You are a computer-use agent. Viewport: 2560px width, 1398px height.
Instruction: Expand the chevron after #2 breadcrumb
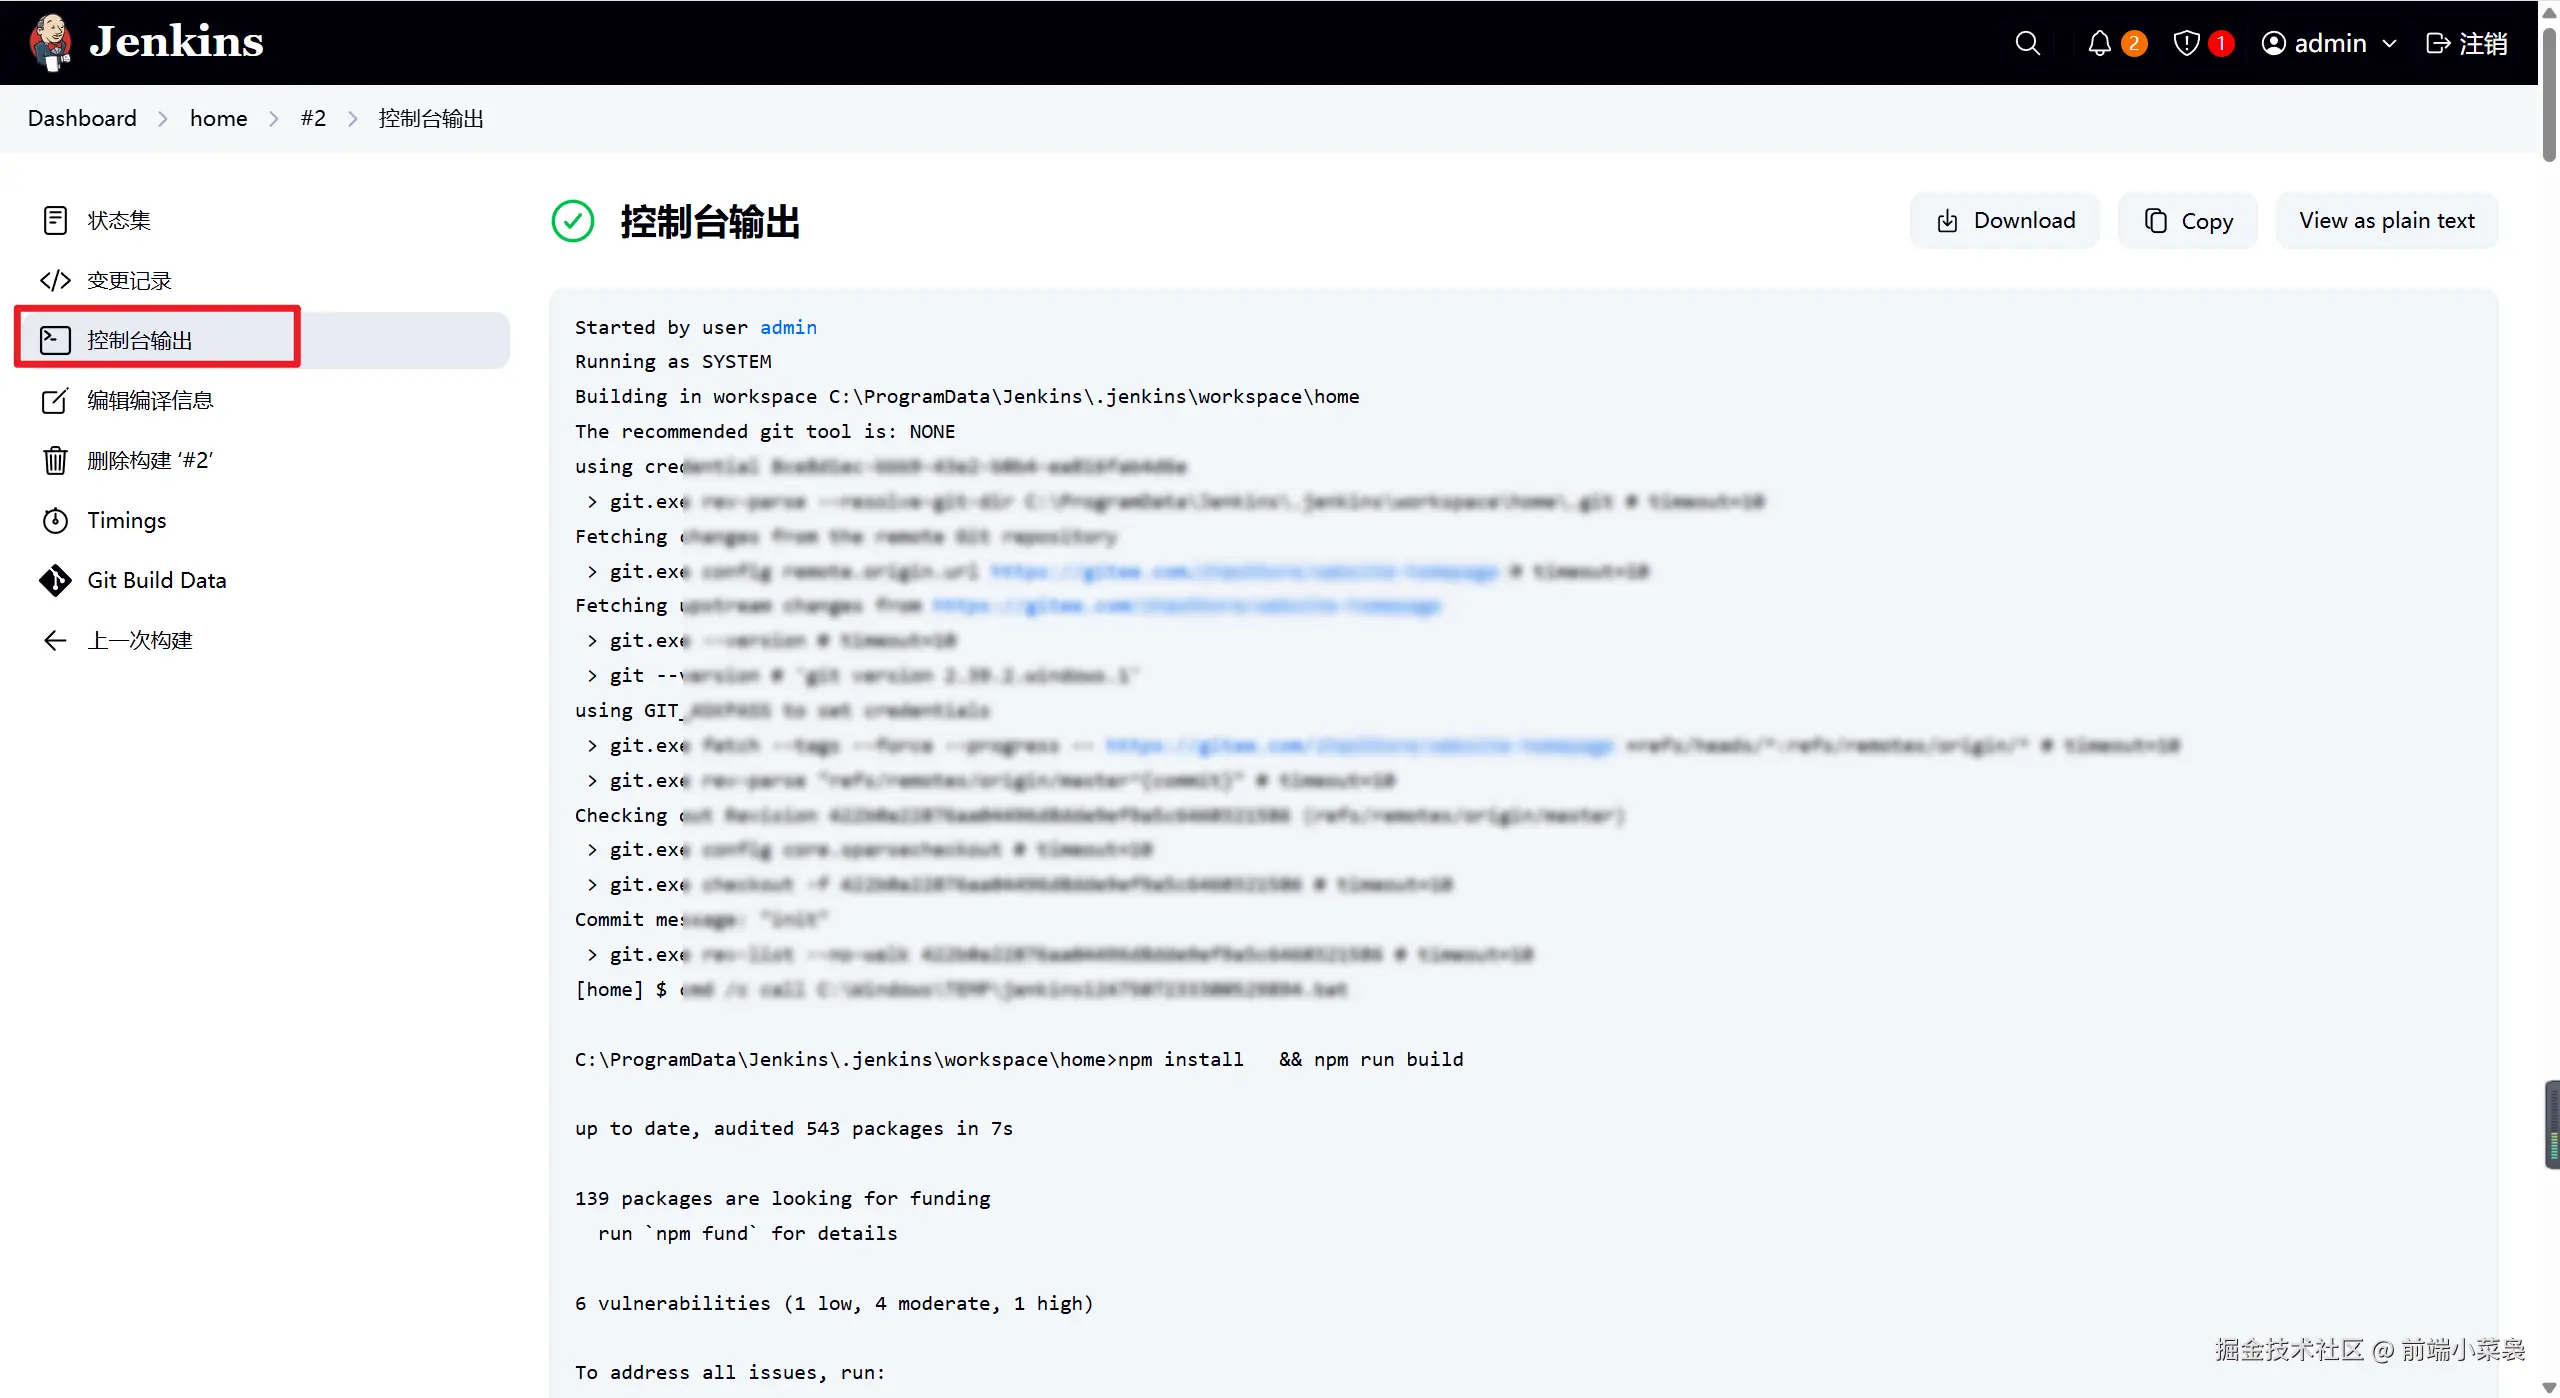(x=352, y=118)
